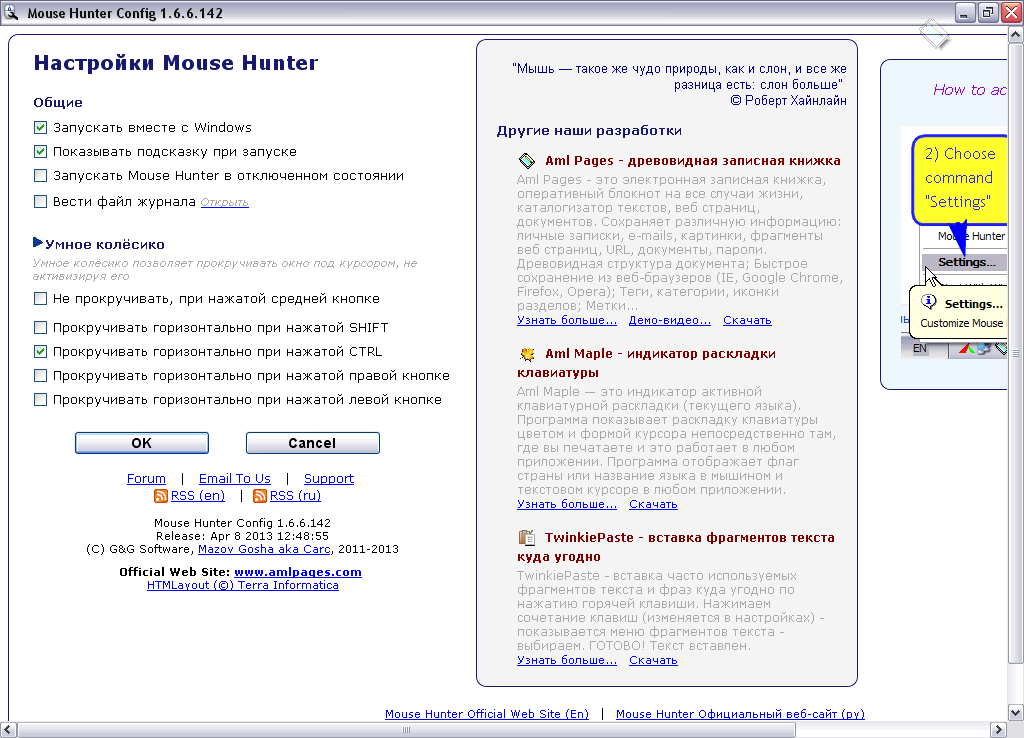Image resolution: width=1024 pixels, height=738 pixels.
Task: Click TwinkiePaste 'Узнать больше...' link
Action: click(x=567, y=660)
